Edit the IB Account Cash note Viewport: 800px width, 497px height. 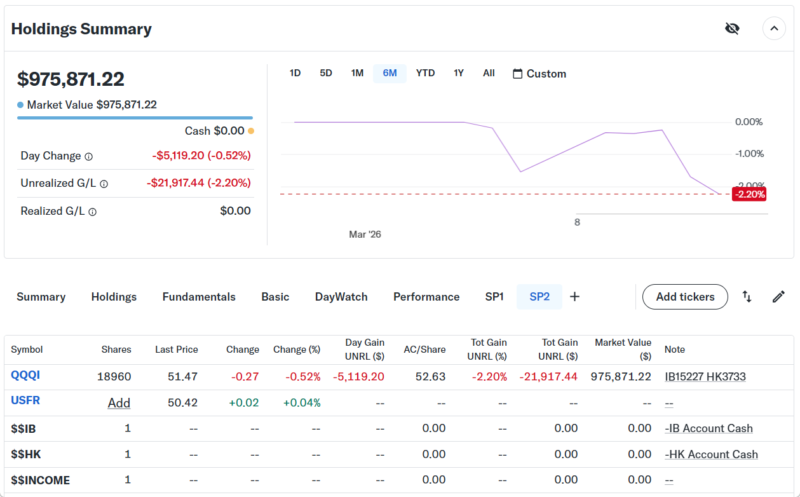tap(709, 428)
